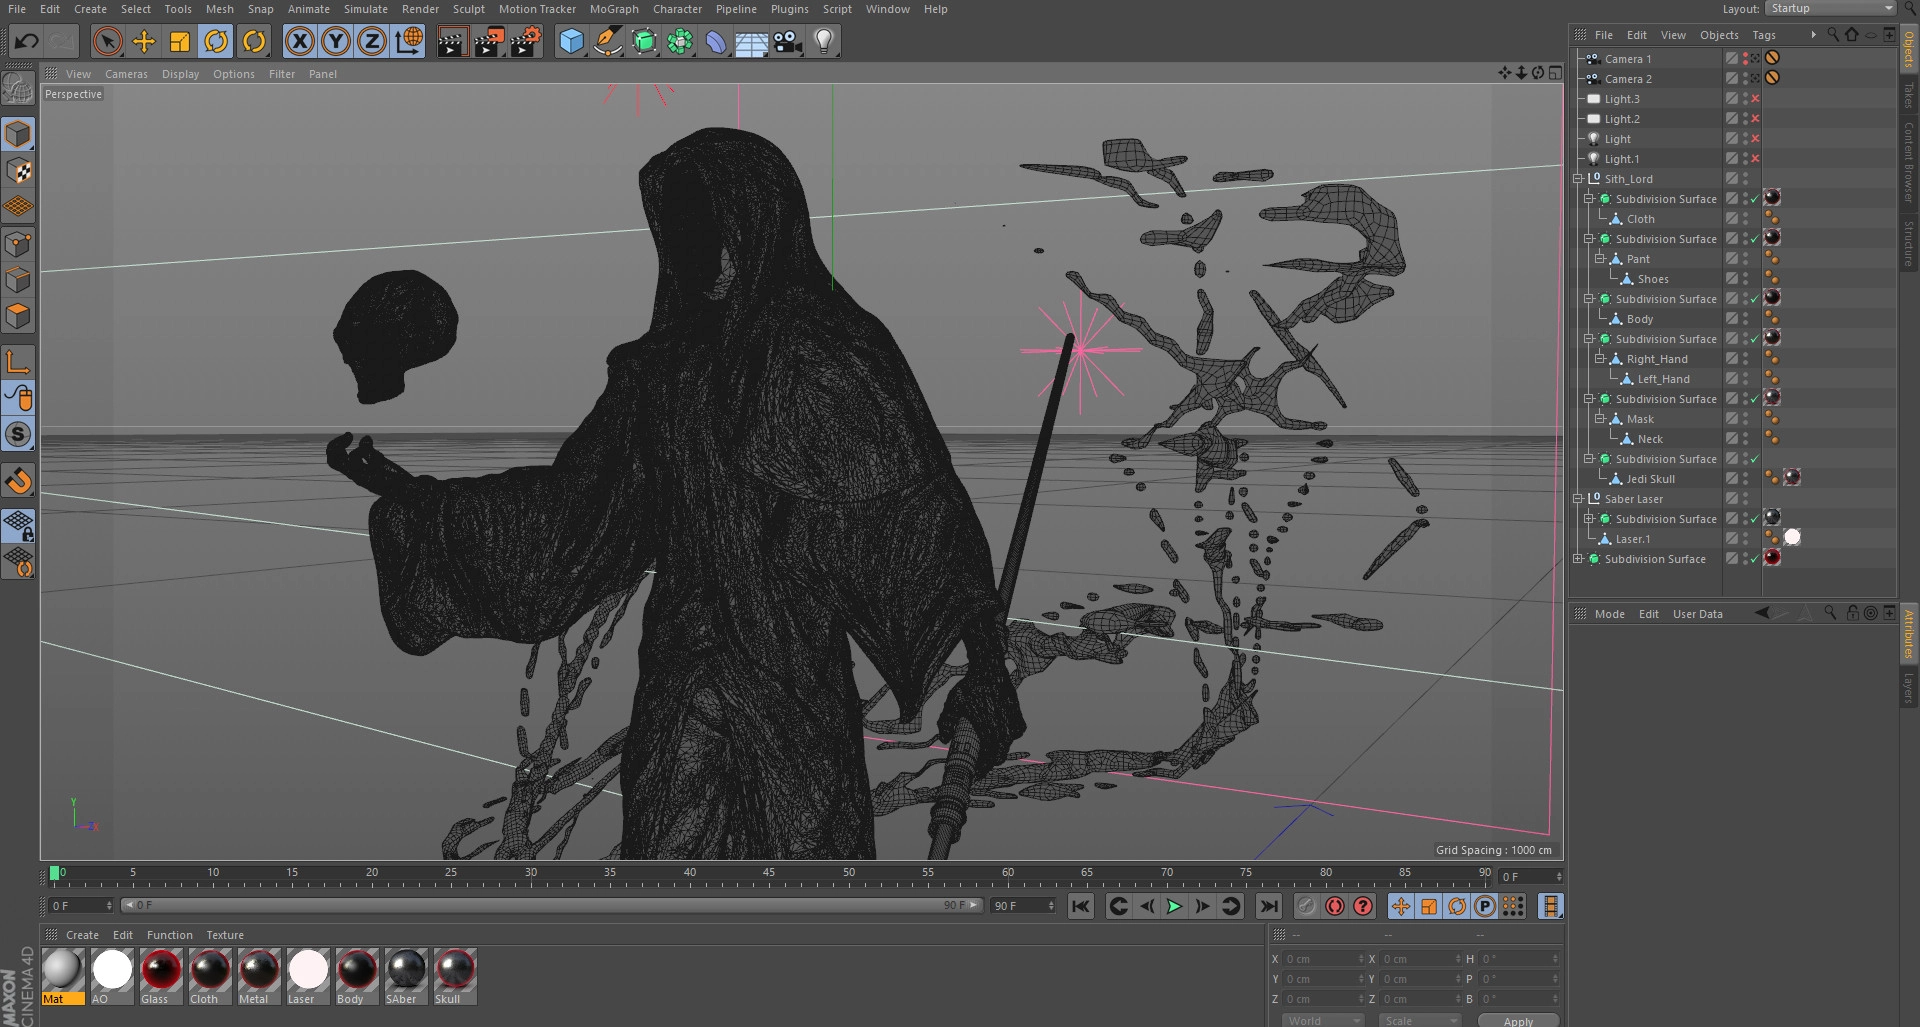The width and height of the screenshot is (1920, 1027).
Task: Enable the Snap (S) icon in left toolbar
Action: pyautogui.click(x=18, y=434)
